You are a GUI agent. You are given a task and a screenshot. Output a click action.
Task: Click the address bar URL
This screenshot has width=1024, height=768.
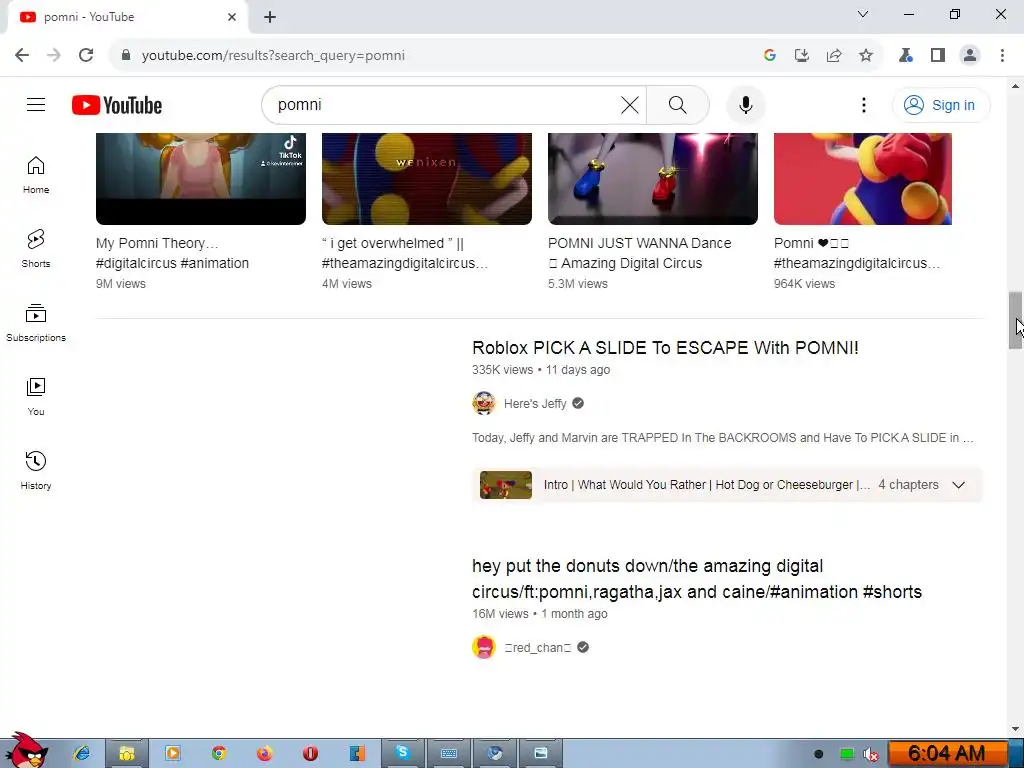(x=273, y=56)
